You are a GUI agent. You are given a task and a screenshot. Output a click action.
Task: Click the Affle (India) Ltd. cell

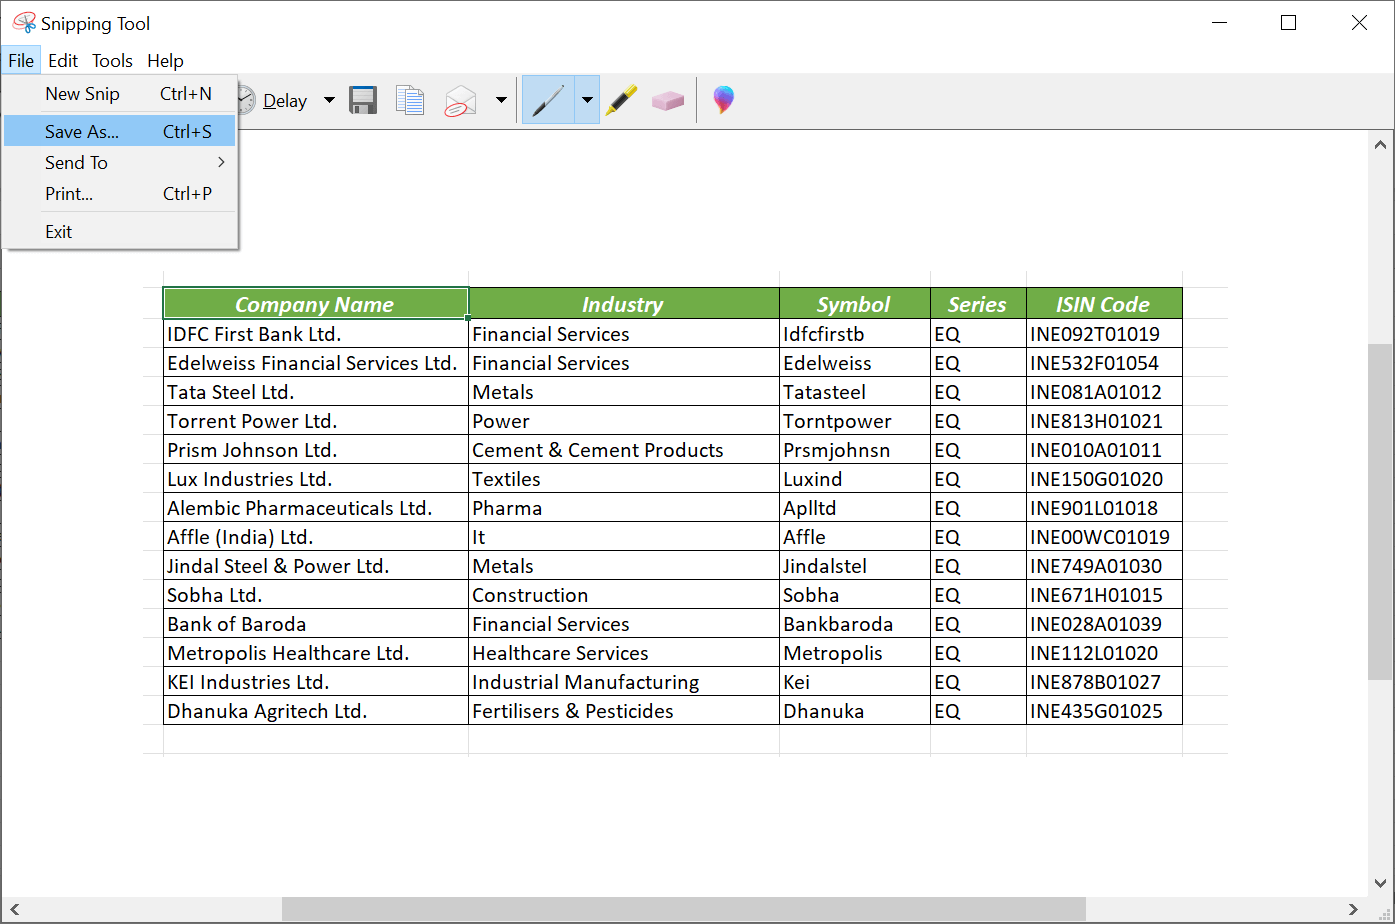coord(315,537)
